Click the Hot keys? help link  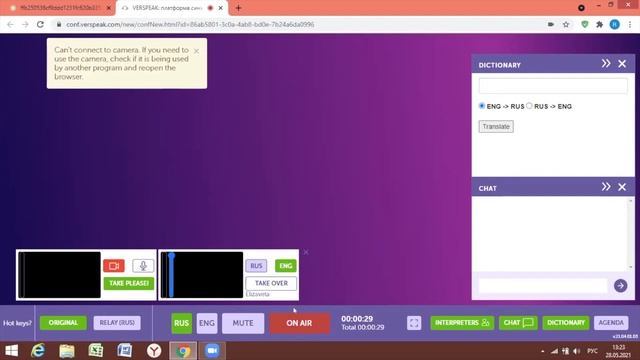point(17,323)
